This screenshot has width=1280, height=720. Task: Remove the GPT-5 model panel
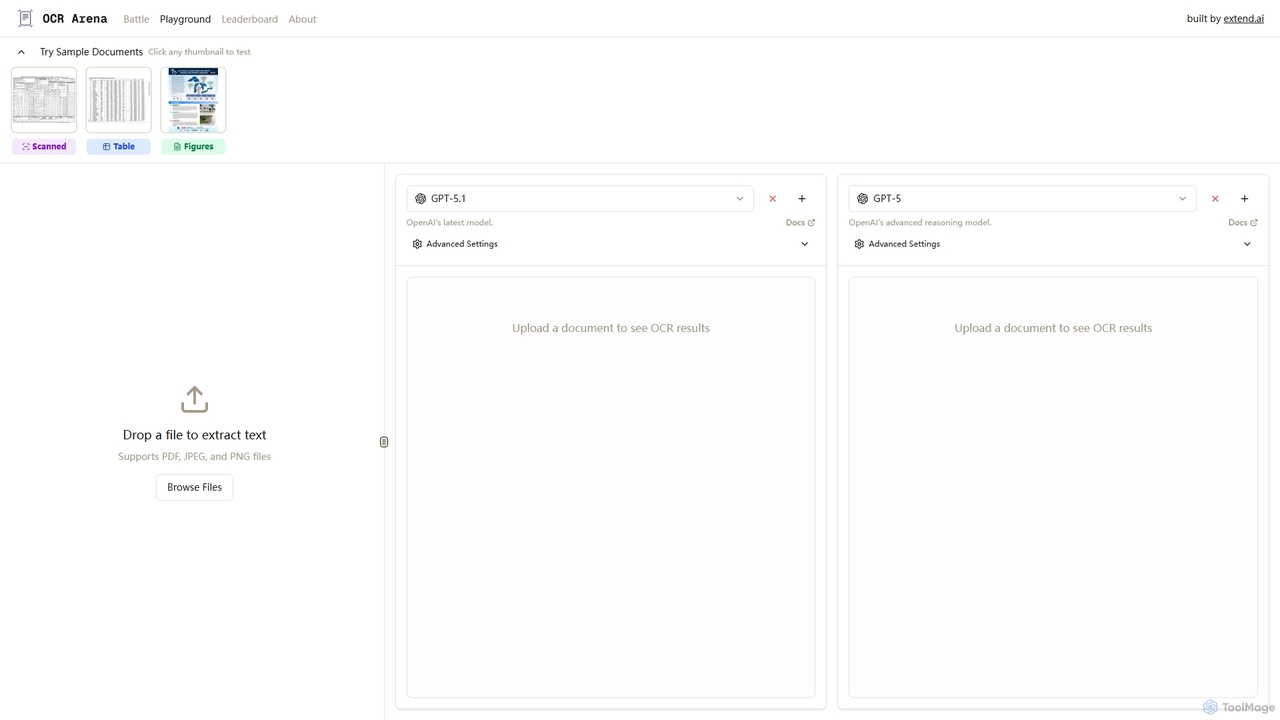coord(1215,199)
